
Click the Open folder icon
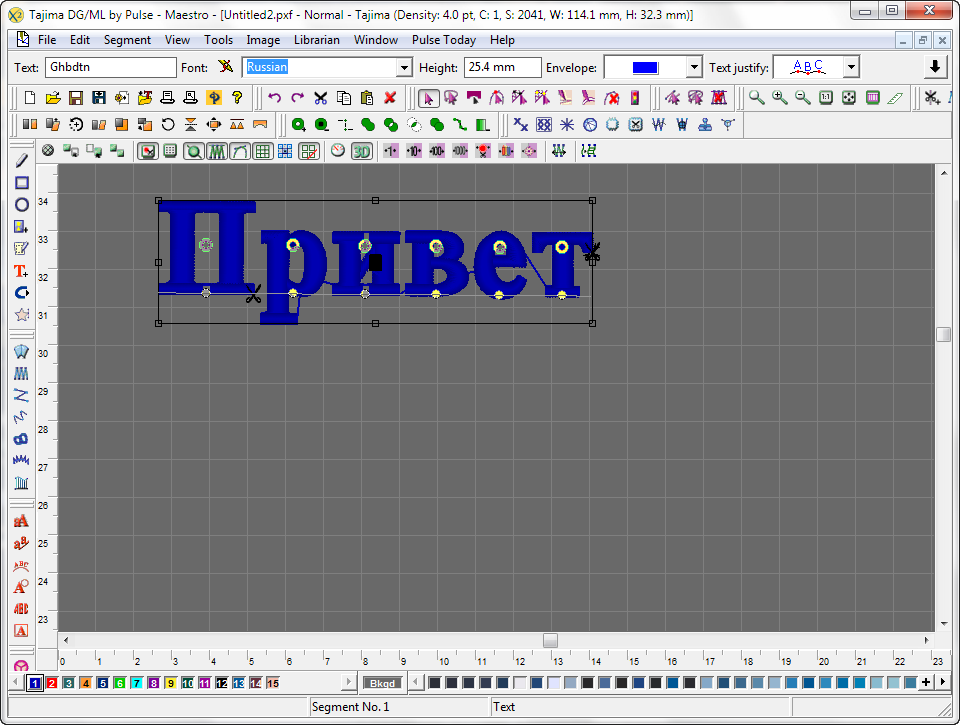coord(53,98)
